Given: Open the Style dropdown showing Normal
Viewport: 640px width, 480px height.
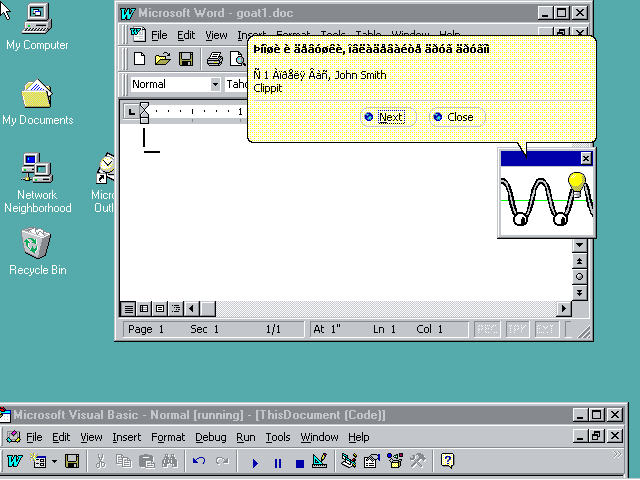Looking at the screenshot, I should coord(215,84).
